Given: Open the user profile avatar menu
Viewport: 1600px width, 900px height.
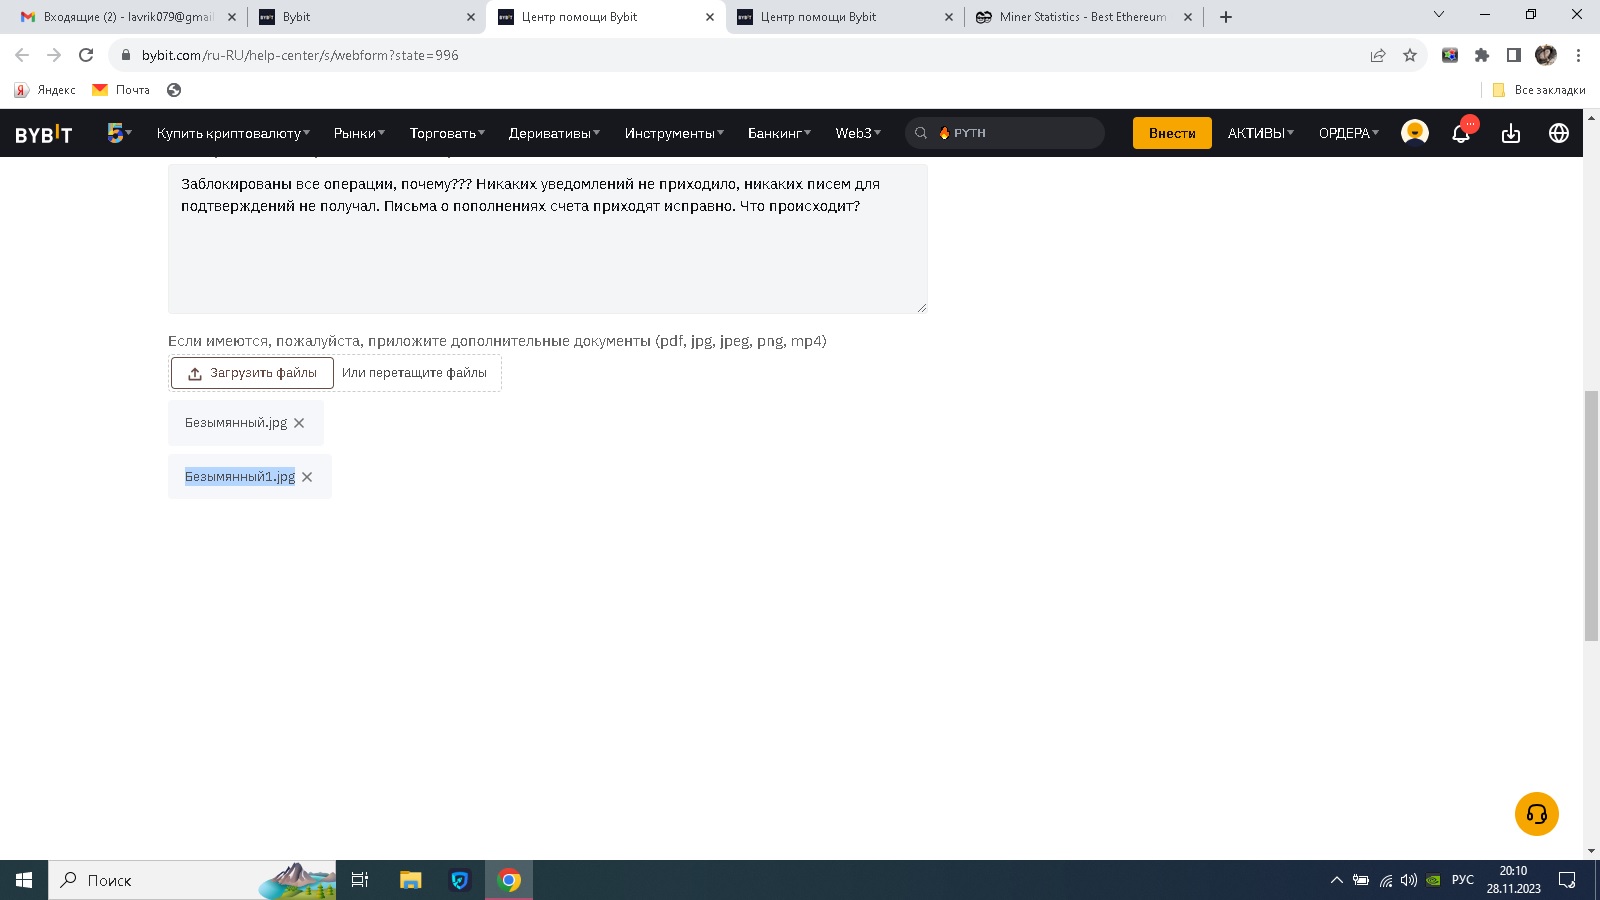Looking at the screenshot, I should pos(1414,132).
